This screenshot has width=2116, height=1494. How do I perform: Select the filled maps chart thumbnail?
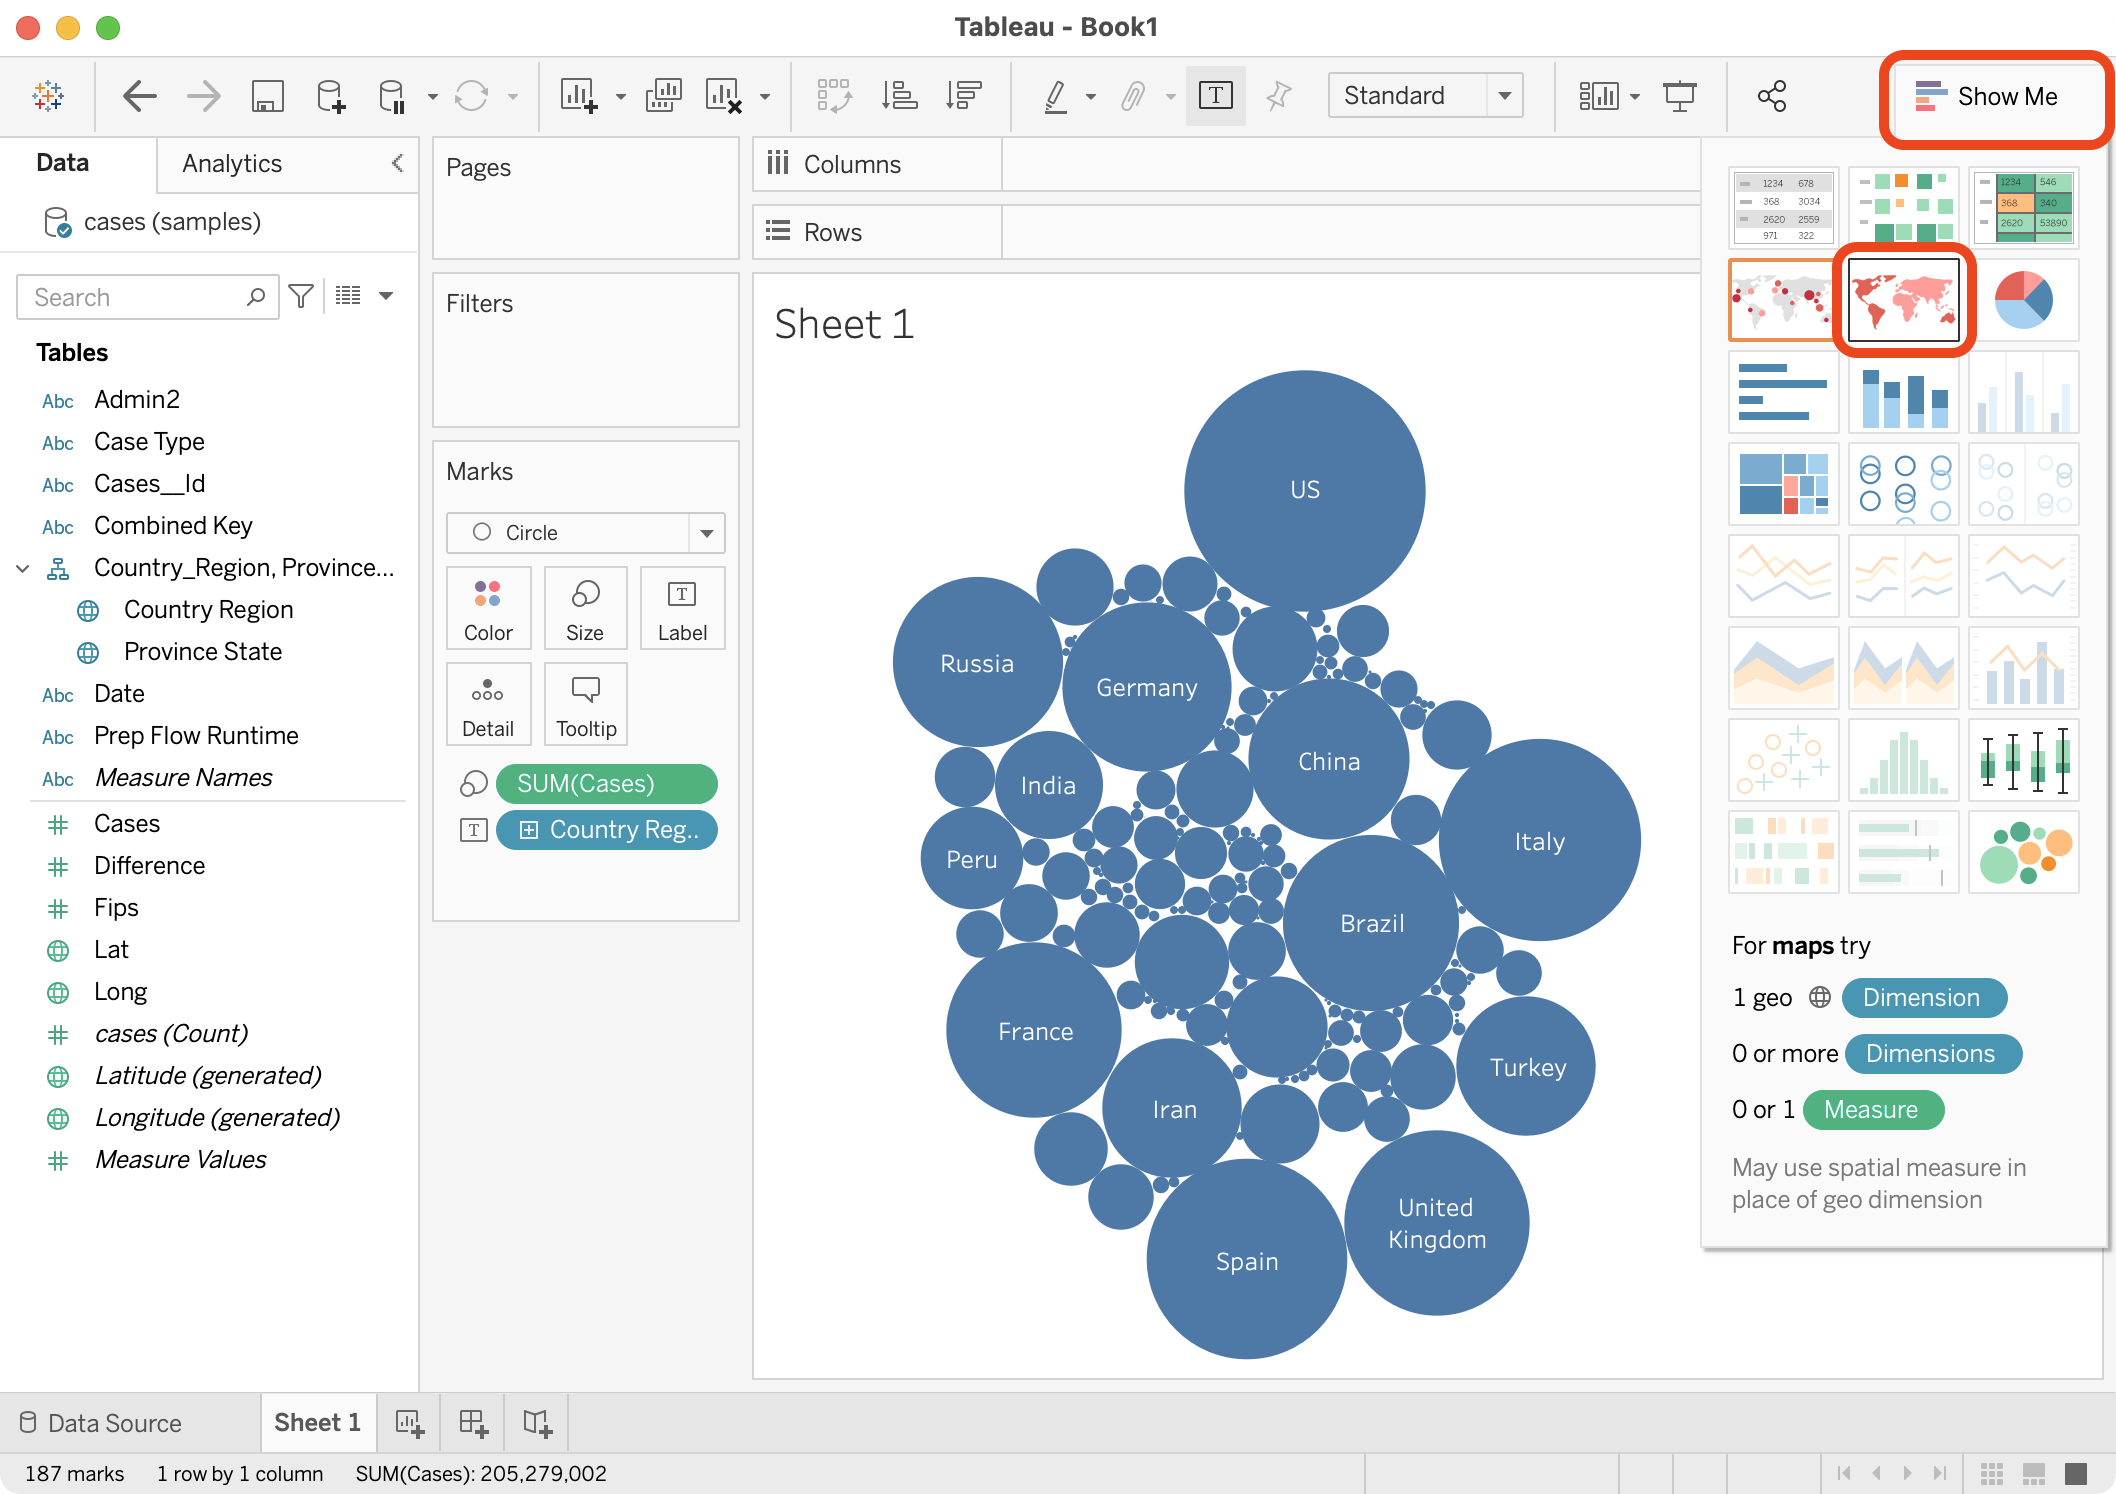(x=1903, y=299)
